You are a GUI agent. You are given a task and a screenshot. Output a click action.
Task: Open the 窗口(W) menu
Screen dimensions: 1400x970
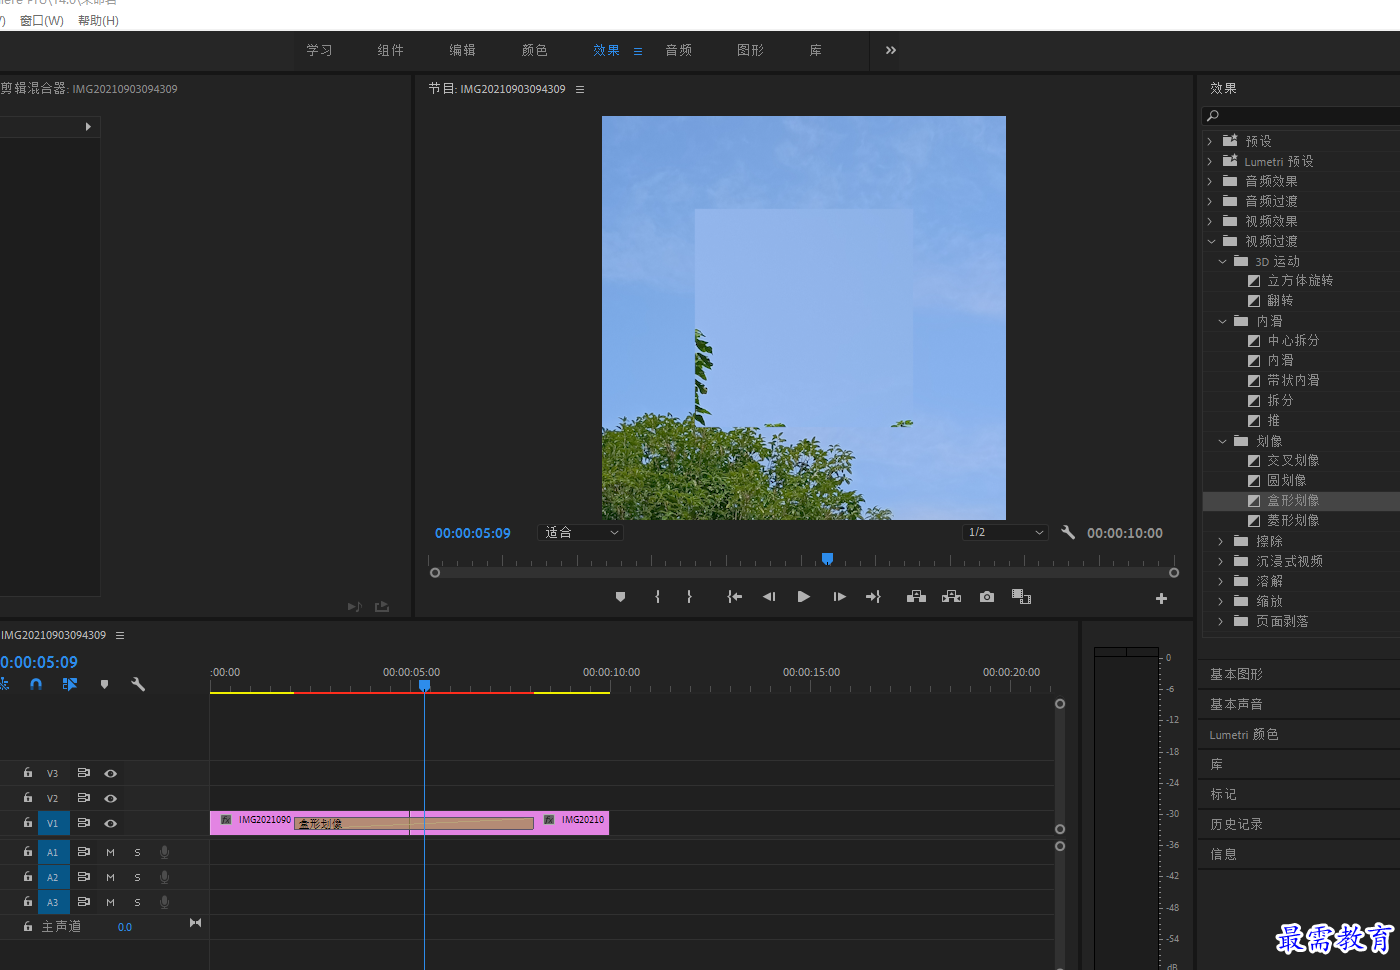coord(42,21)
